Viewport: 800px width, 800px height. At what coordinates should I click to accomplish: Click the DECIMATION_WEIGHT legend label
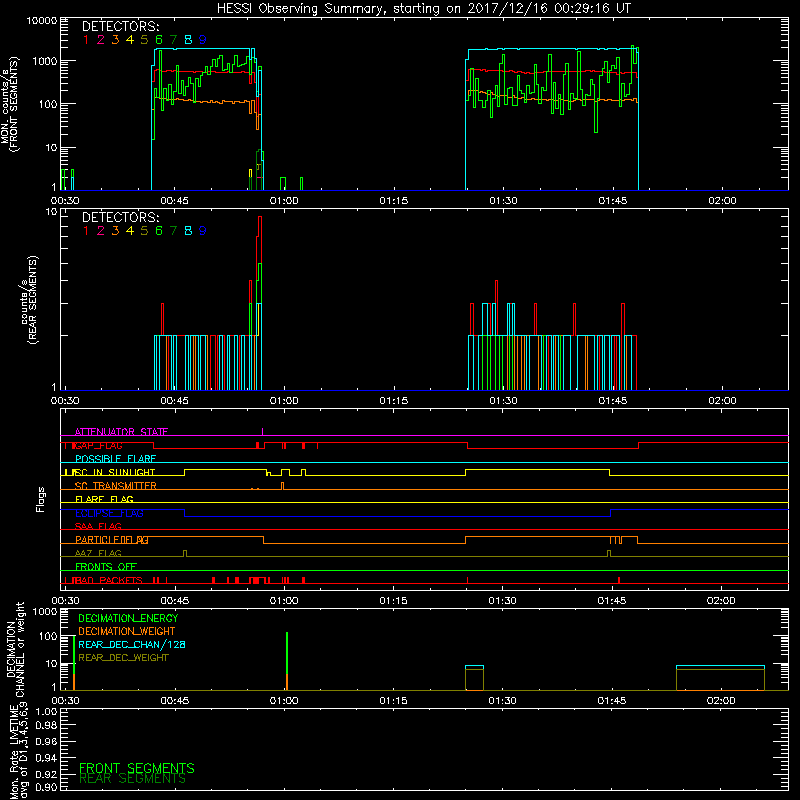tap(127, 631)
